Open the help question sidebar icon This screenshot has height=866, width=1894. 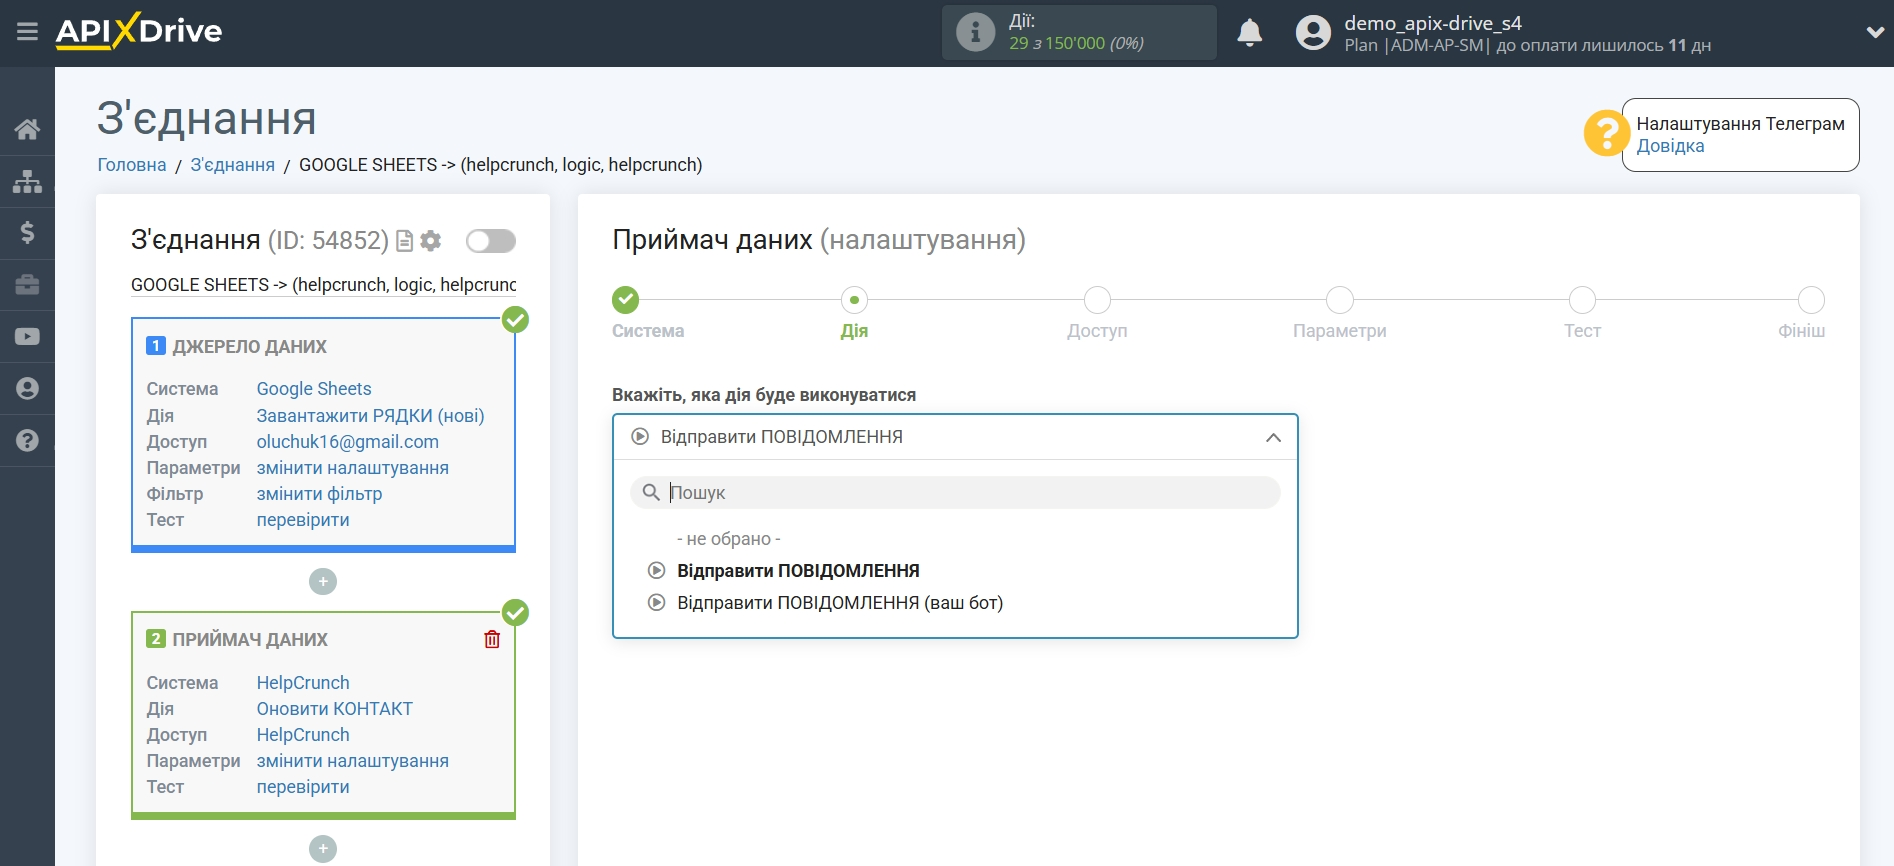pos(27,441)
